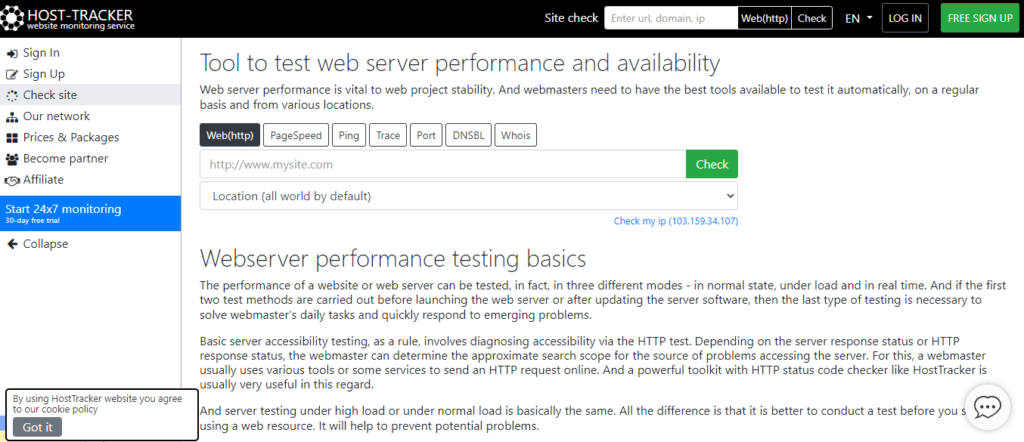Select the Whois tab
Viewport: 1024px width, 442px height.
tap(515, 135)
